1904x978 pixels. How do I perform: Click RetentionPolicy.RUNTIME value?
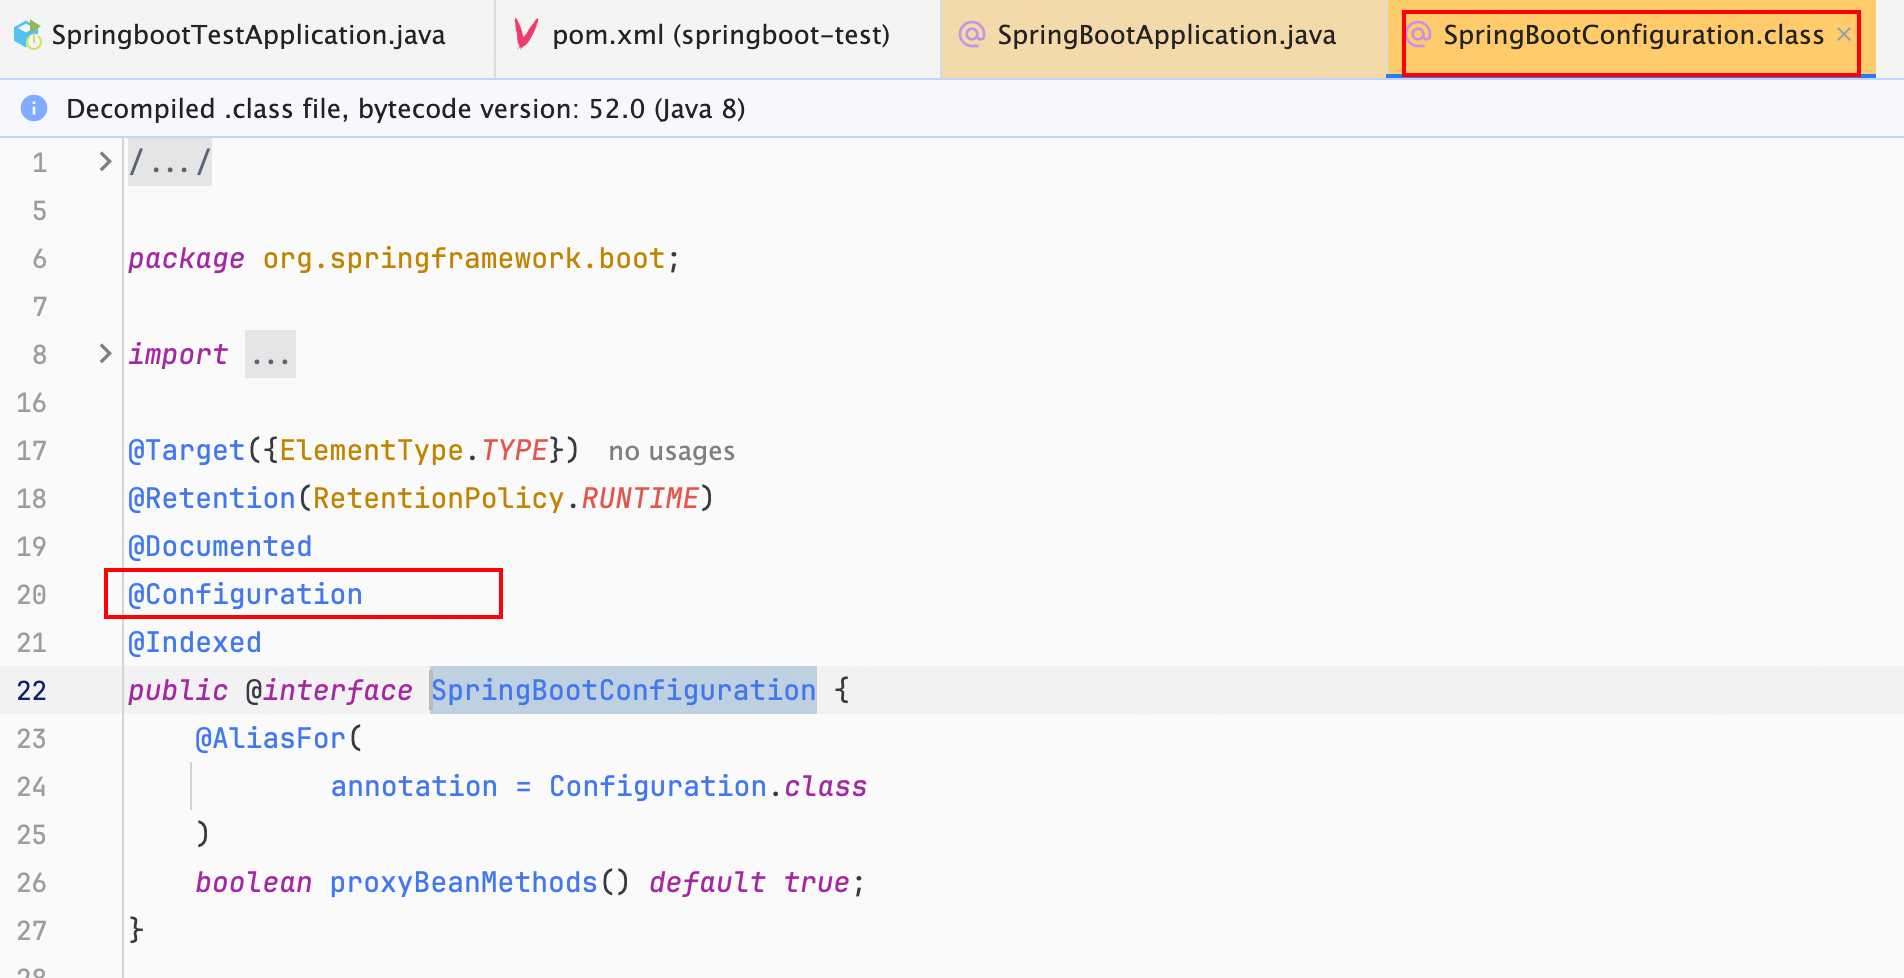coord(506,498)
